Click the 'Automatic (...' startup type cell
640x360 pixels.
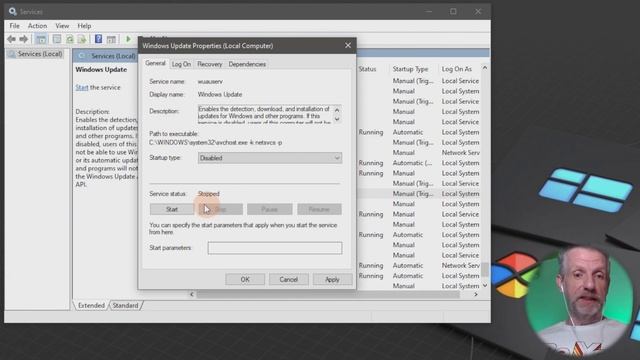pos(412,163)
